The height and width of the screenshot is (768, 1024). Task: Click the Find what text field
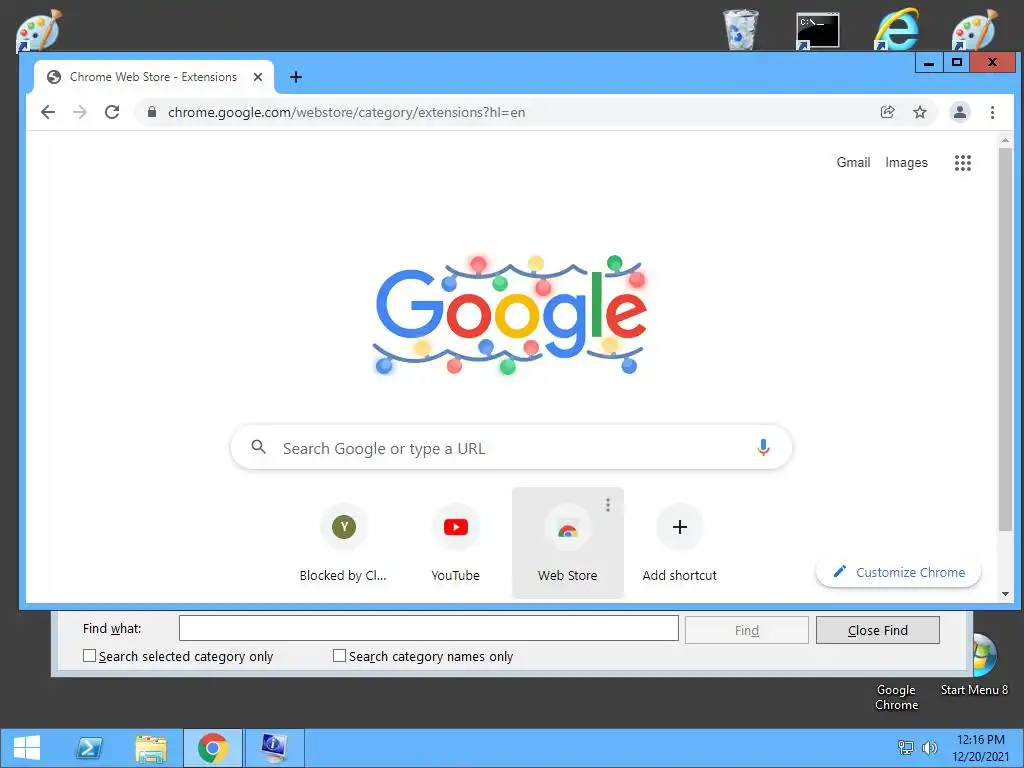[428, 628]
